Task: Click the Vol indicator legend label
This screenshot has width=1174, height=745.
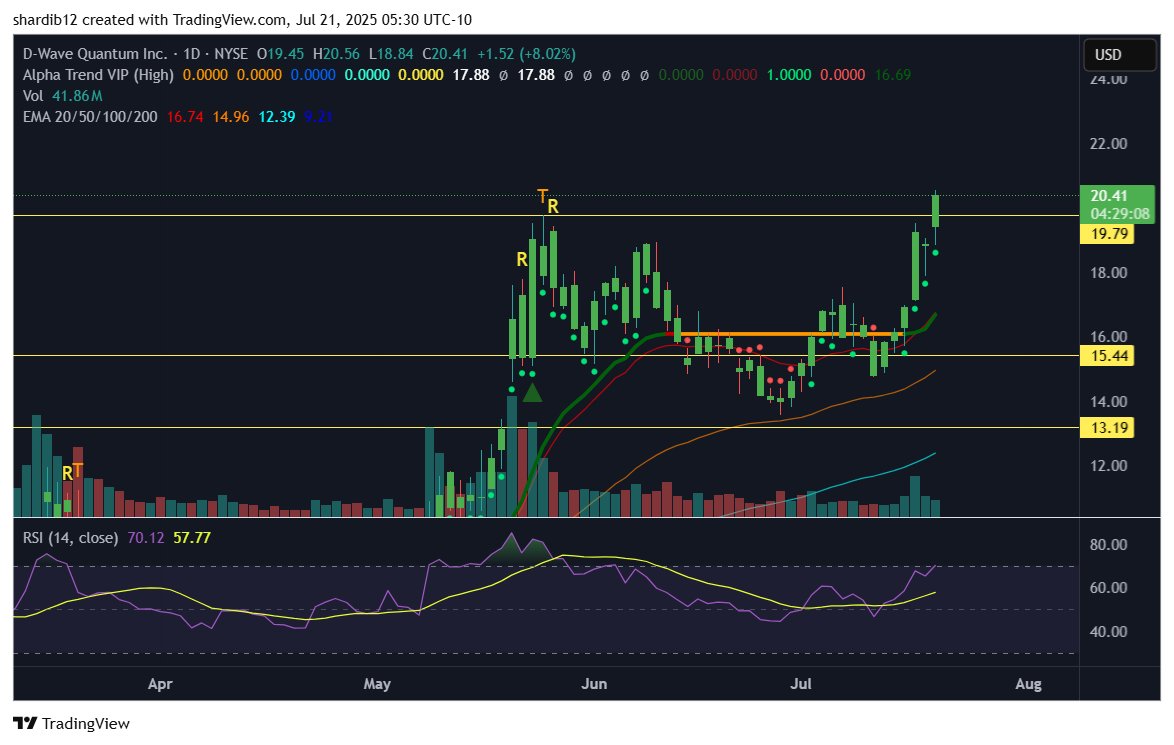Action: click(33, 96)
